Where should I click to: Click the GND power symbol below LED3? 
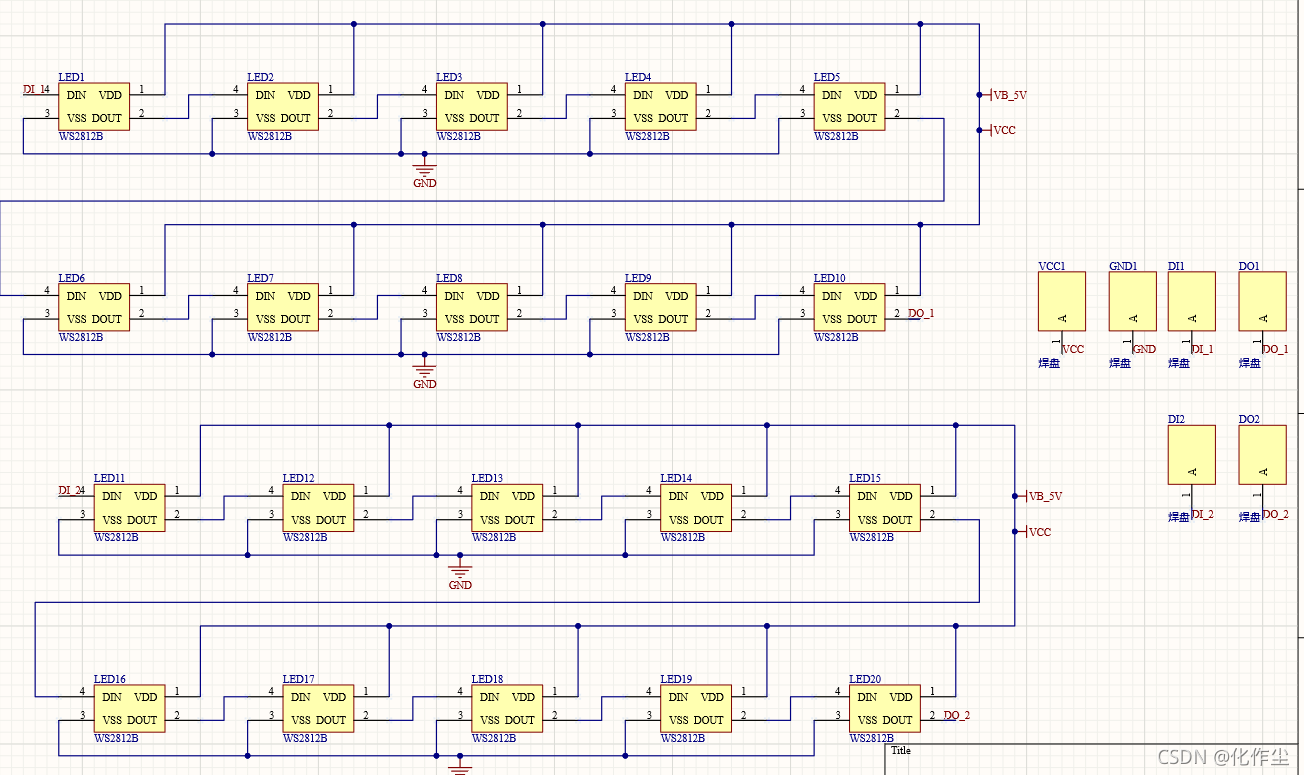[x=425, y=171]
